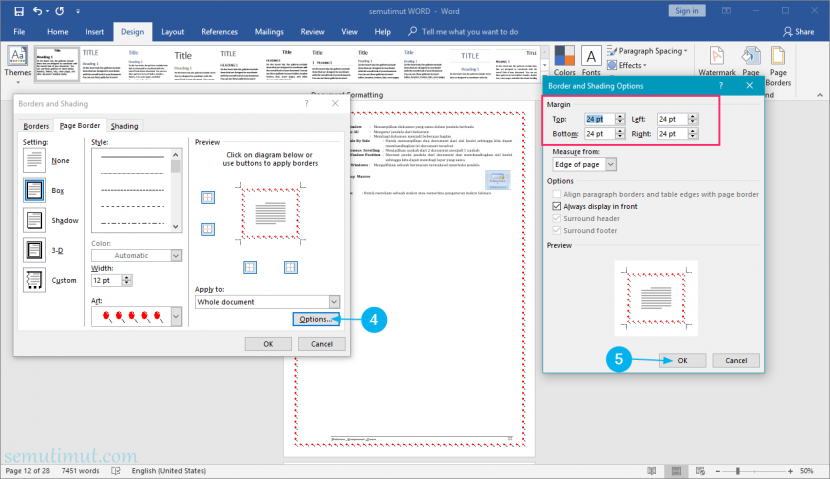Open the Colors theme palette
Viewport: 830px width, 479px height.
[x=564, y=61]
